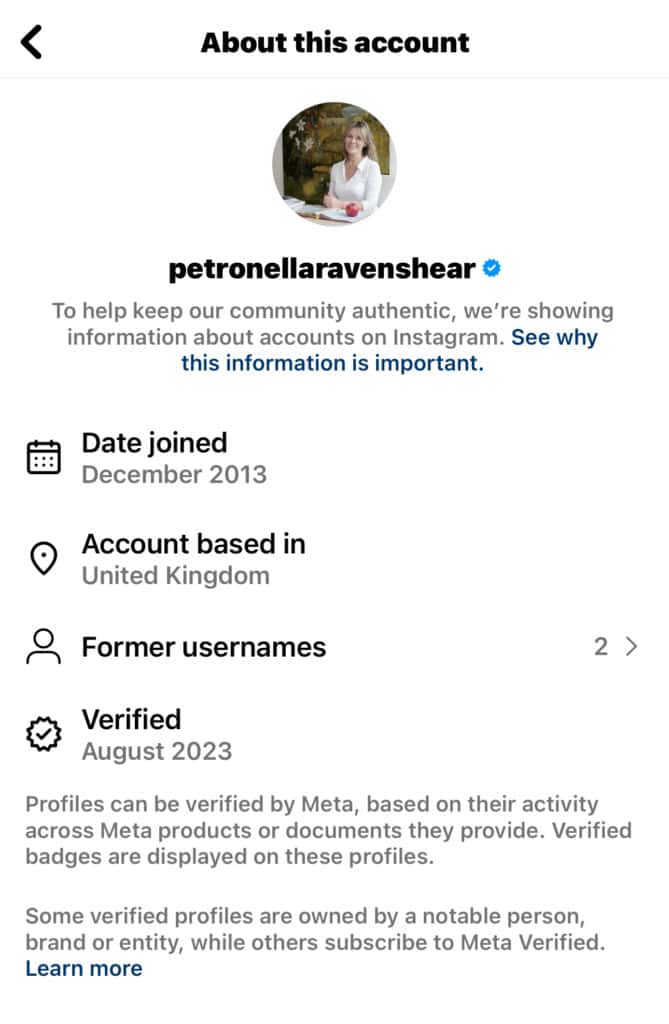Tap the Verified badge outline icon

43,735
